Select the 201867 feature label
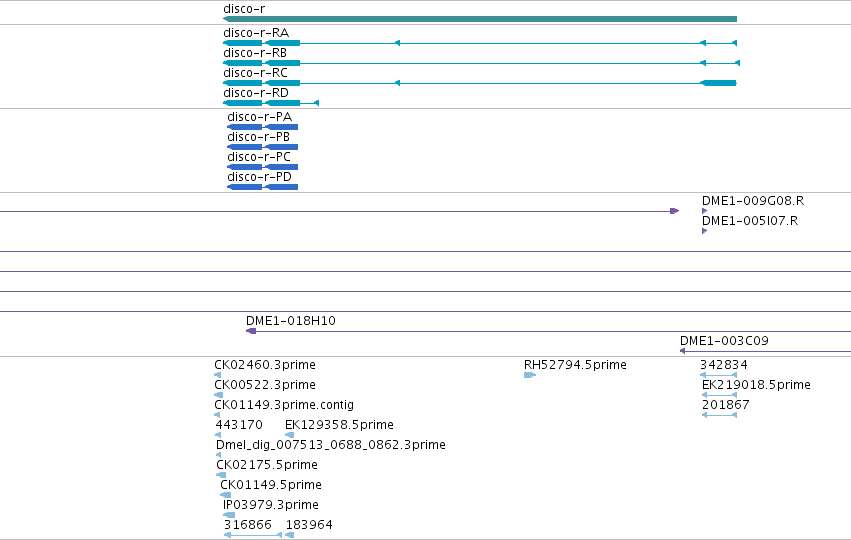Viewport: 851px width, 540px height. pyautogui.click(x=726, y=405)
